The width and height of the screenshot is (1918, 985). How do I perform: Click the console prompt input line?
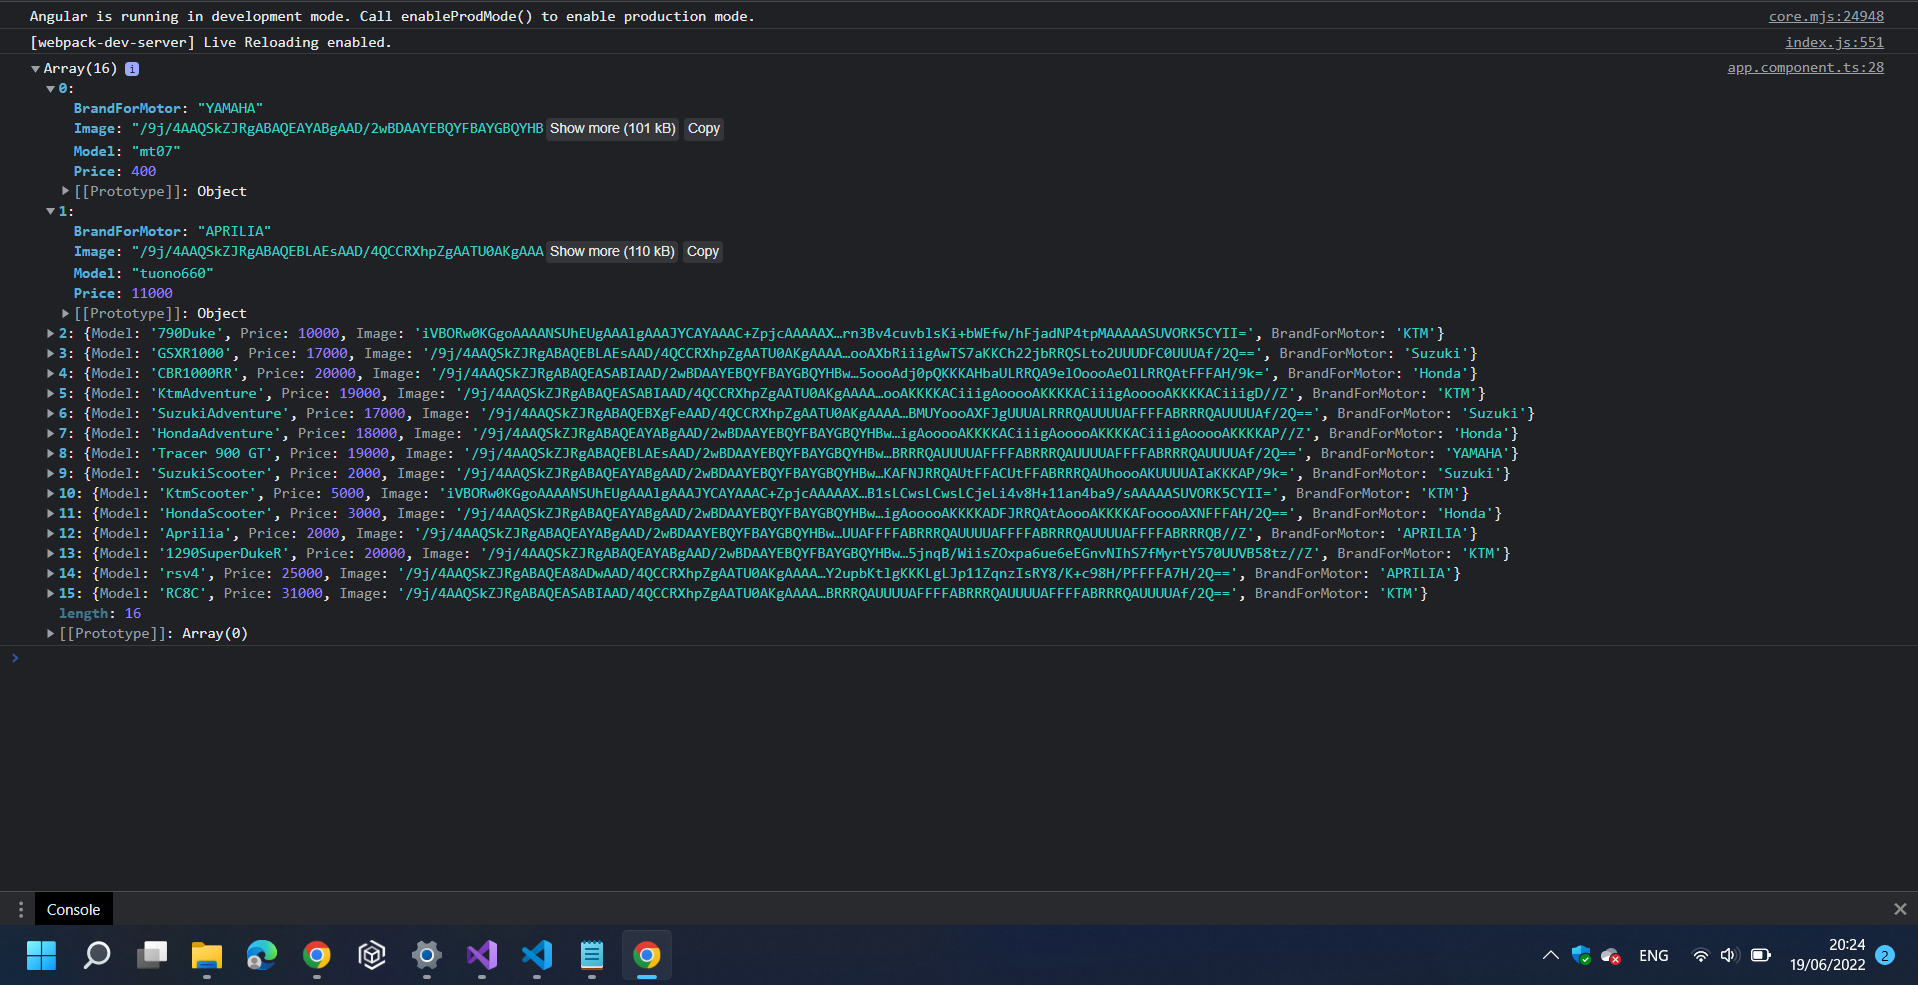[960, 658]
